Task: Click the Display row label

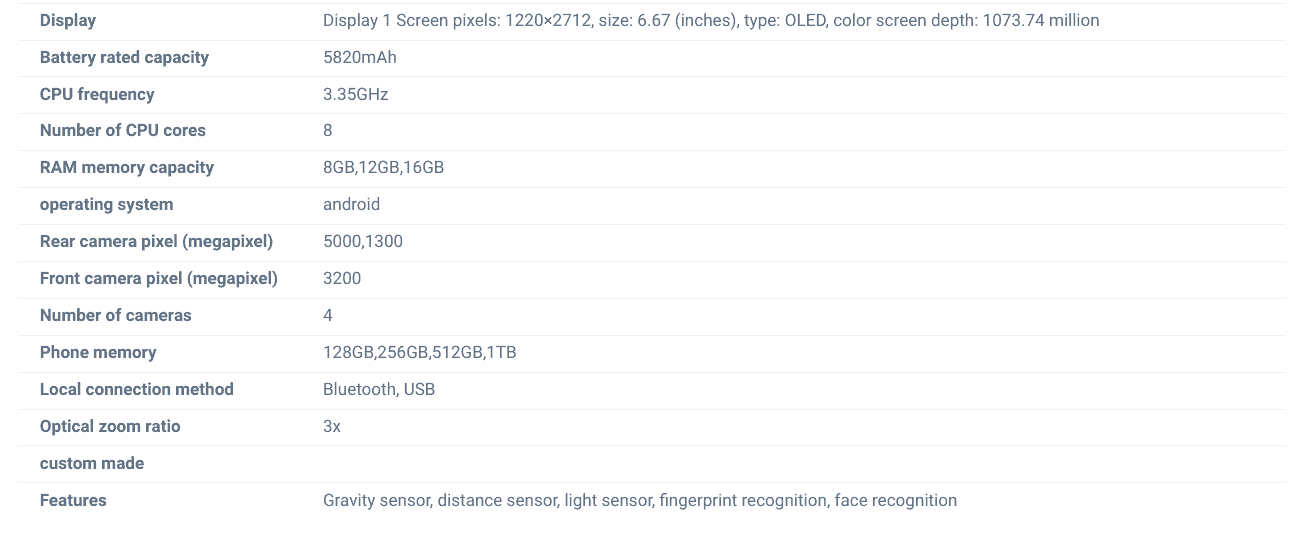Action: click(68, 20)
